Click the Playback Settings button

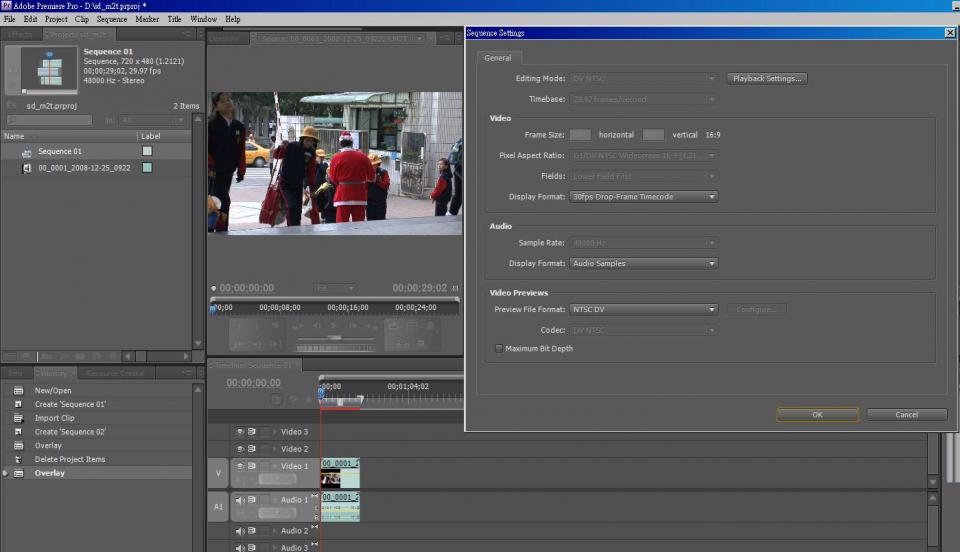[767, 78]
